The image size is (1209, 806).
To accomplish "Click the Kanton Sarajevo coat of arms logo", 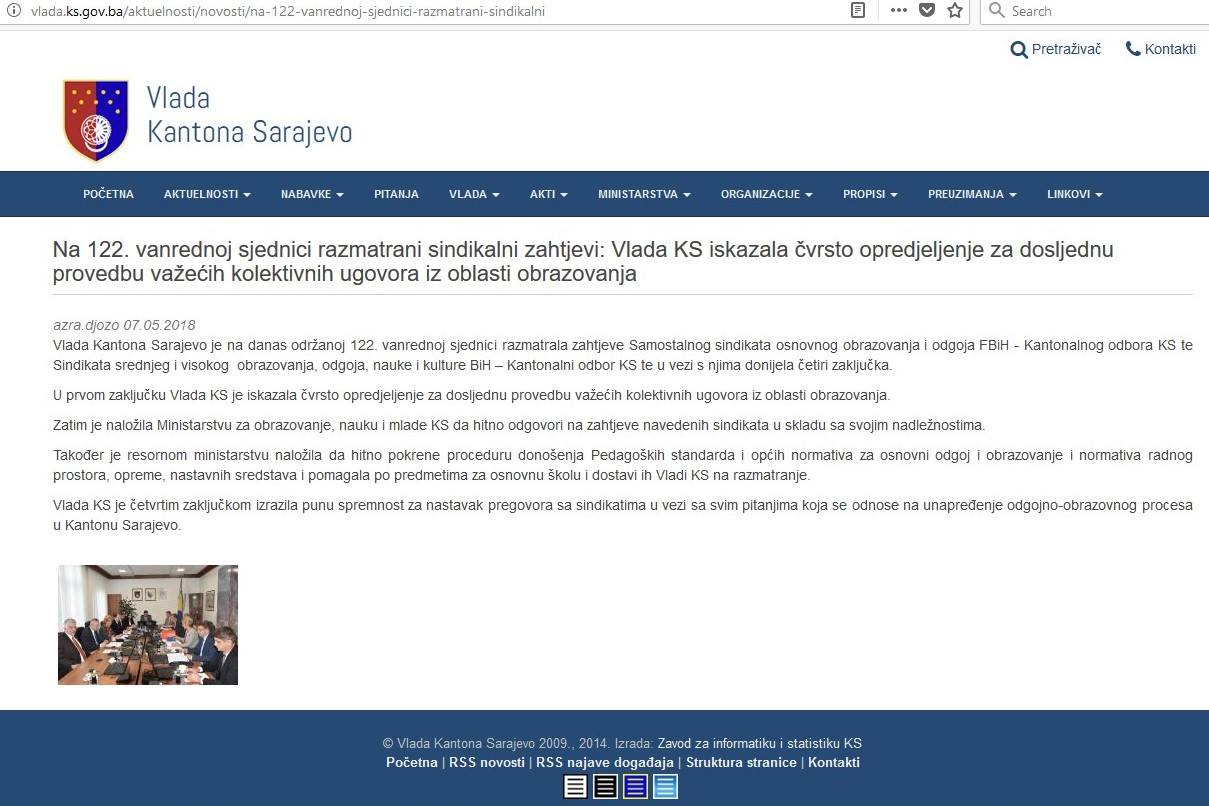I will pyautogui.click(x=96, y=120).
